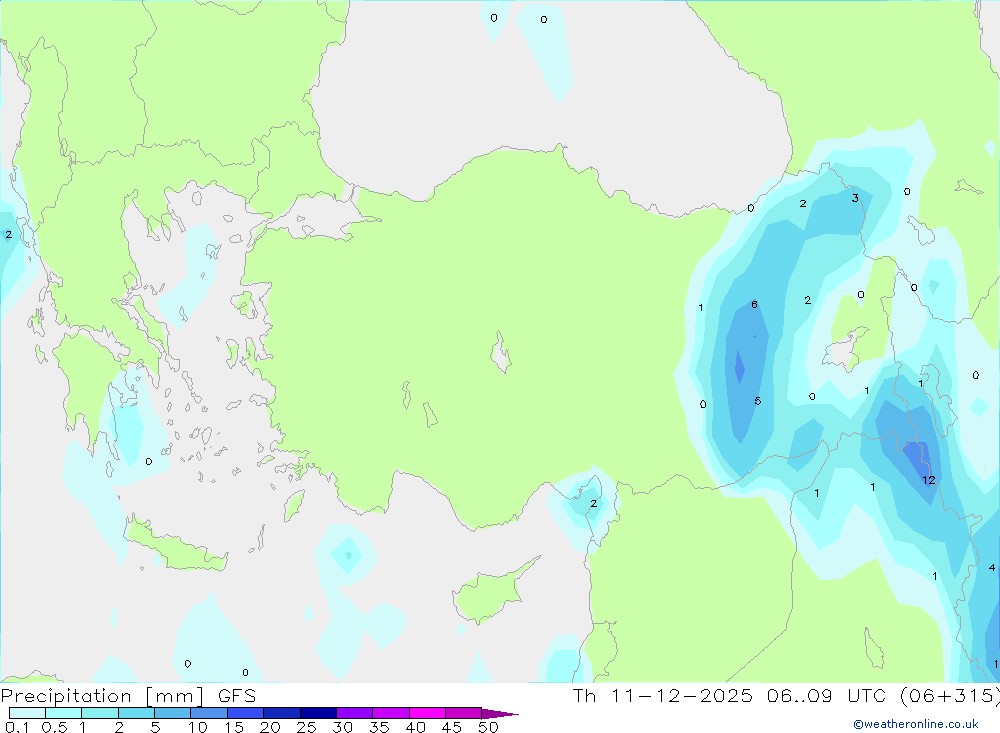Click the 'Precipitation [mm] GFS' title text

coord(128,696)
